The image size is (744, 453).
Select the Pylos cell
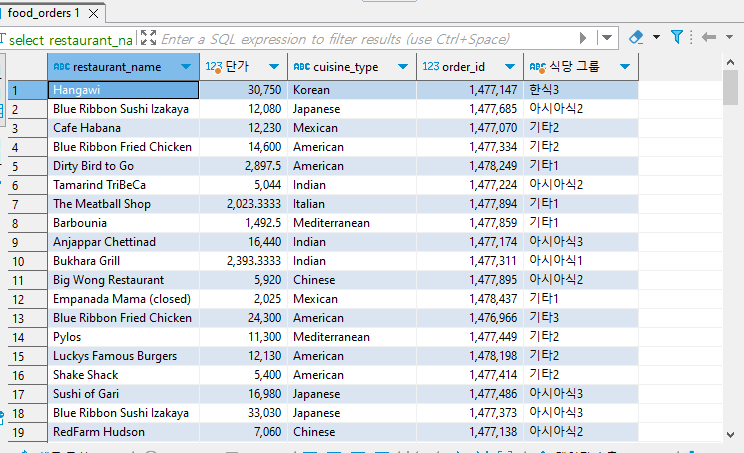(123, 337)
